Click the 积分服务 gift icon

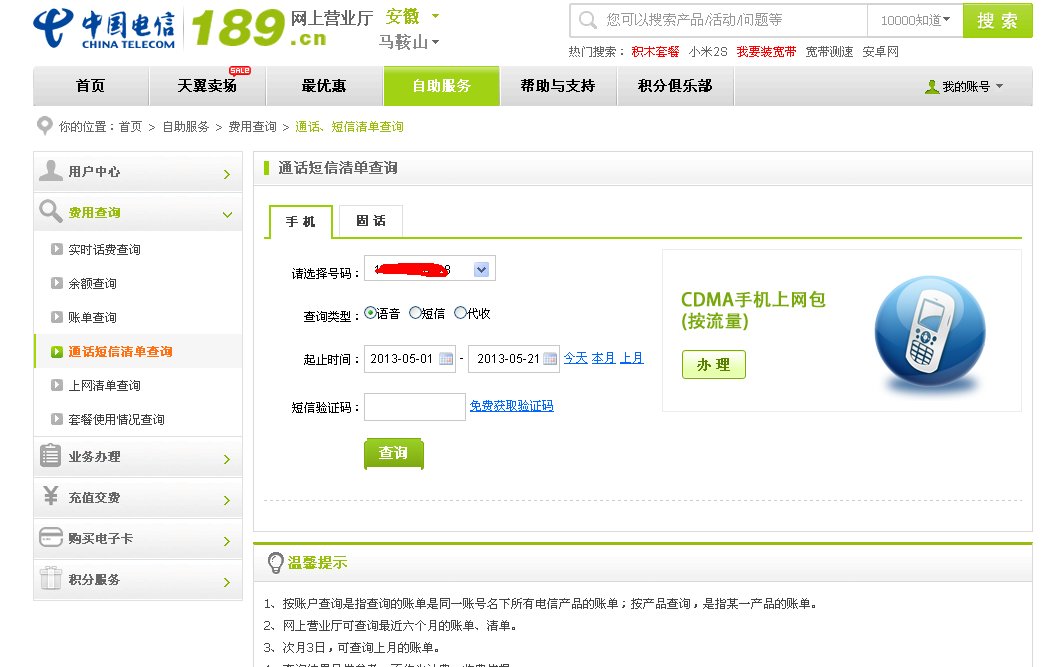[50, 579]
